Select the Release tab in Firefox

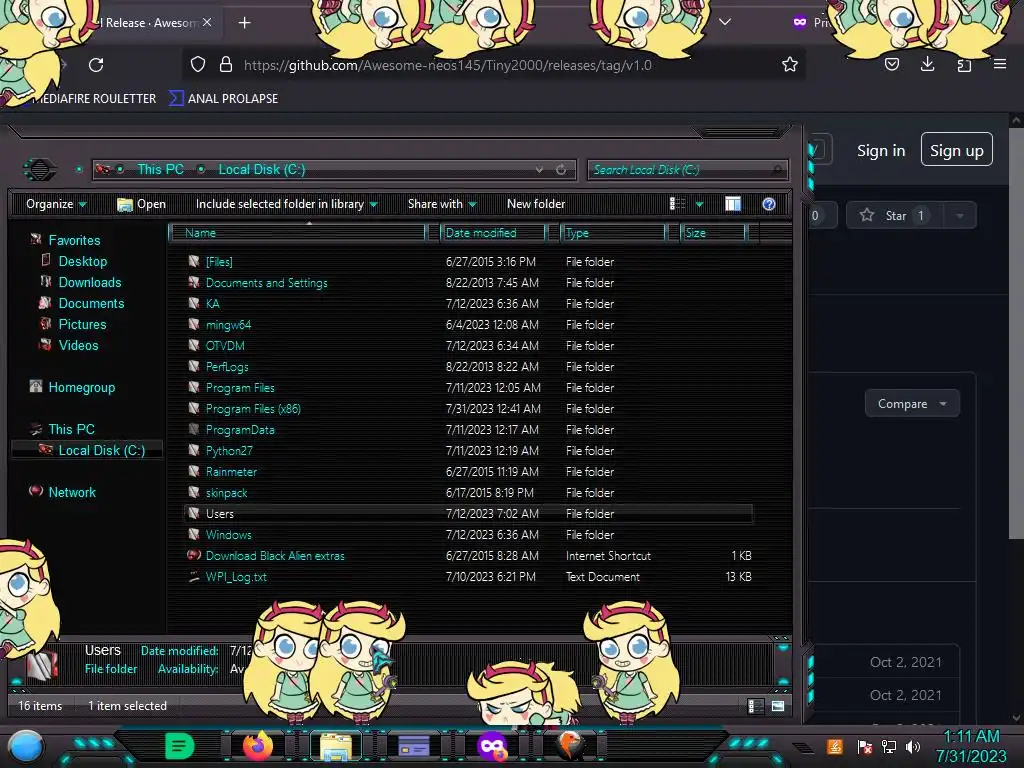[x=149, y=23]
